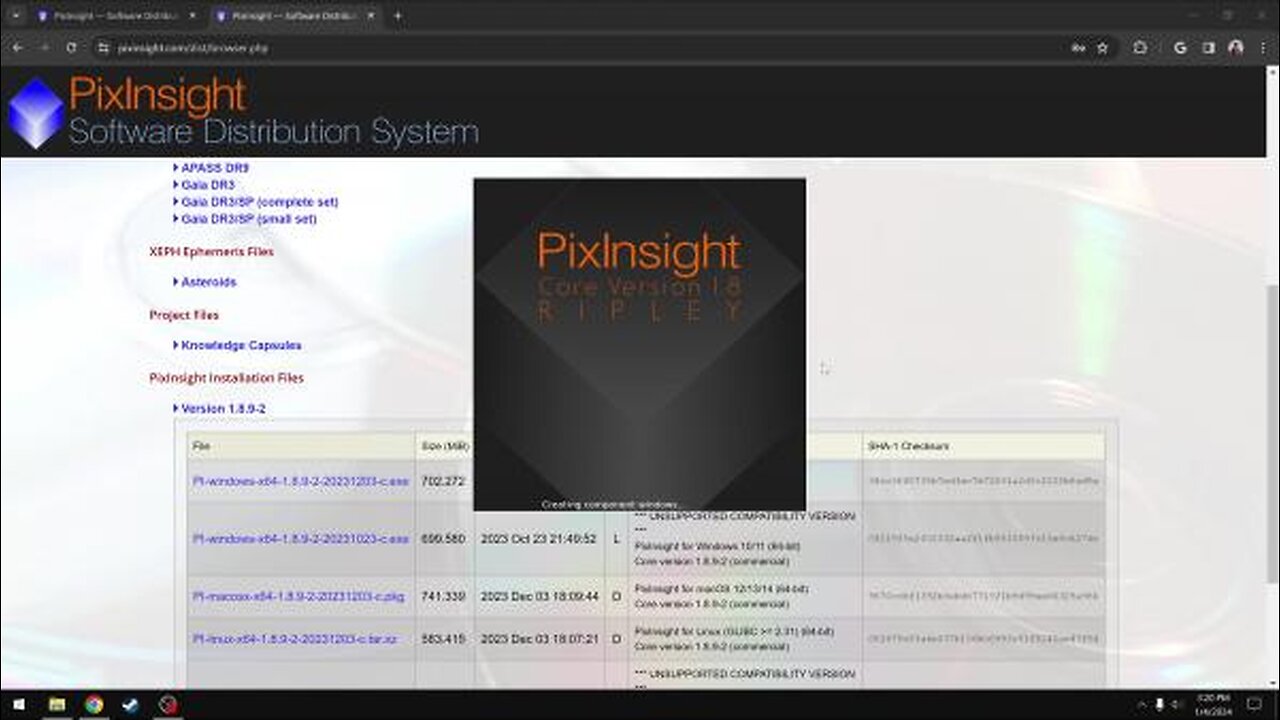1280x720 pixels.
Task: Switch to the first PixInsight browser tab
Action: [x=115, y=16]
